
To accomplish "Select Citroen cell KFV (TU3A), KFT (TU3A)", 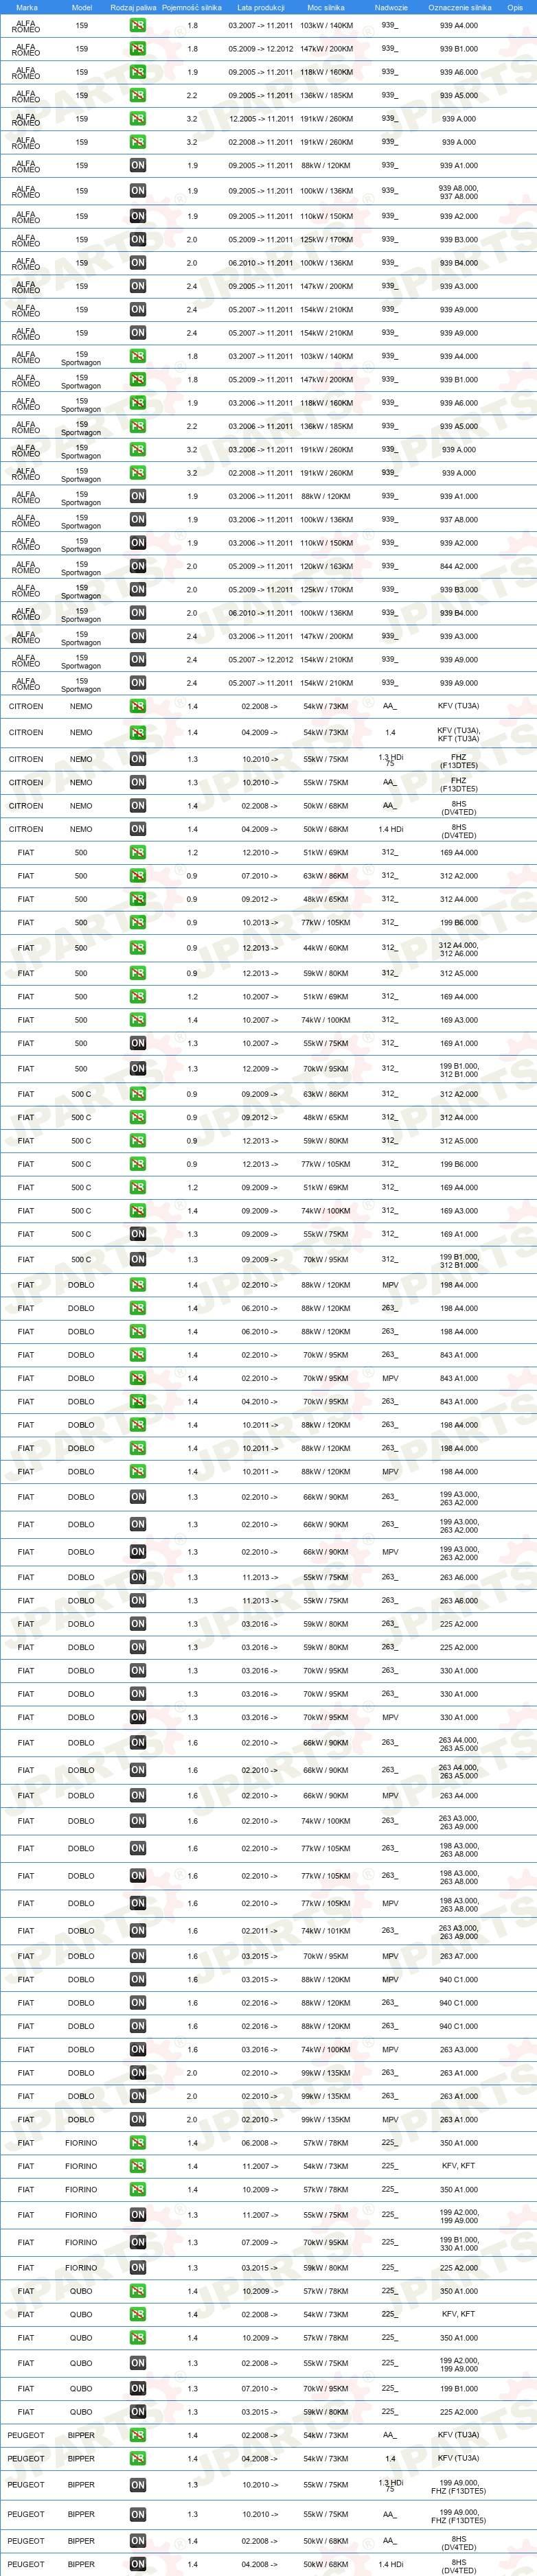I will click(459, 734).
